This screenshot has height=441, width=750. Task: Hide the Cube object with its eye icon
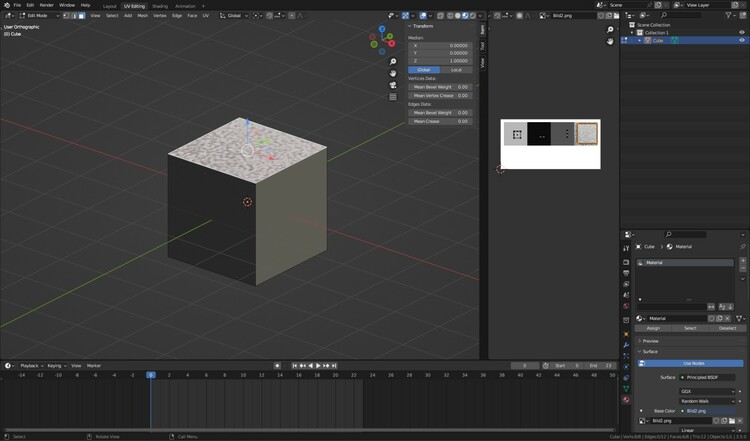click(741, 41)
